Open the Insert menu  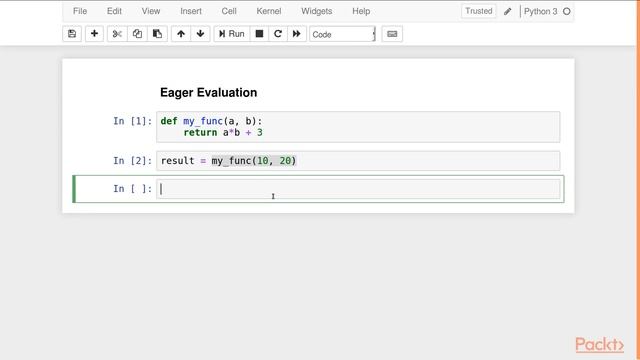pyautogui.click(x=191, y=11)
